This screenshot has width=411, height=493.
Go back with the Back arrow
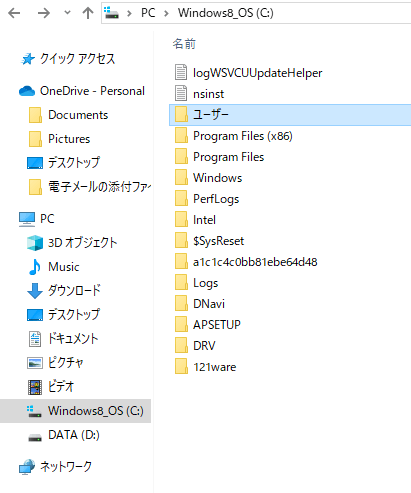[x=14, y=13]
